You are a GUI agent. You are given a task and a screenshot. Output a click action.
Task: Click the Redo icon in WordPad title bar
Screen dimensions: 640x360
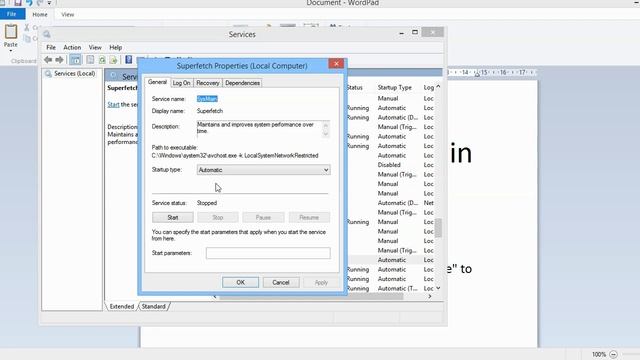point(40,3)
